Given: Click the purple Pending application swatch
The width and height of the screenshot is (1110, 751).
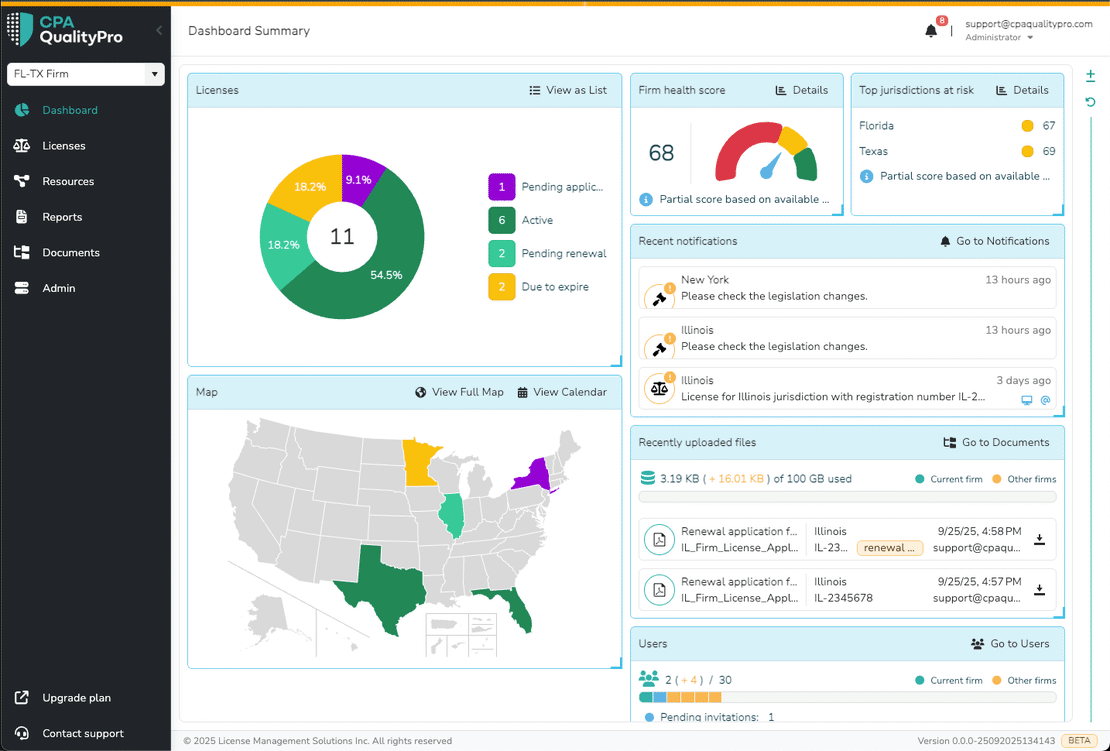Looking at the screenshot, I should pos(502,187).
